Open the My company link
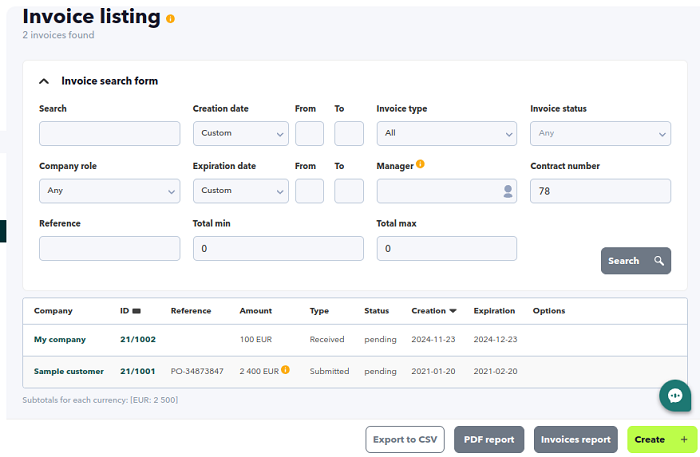 [x=60, y=340]
